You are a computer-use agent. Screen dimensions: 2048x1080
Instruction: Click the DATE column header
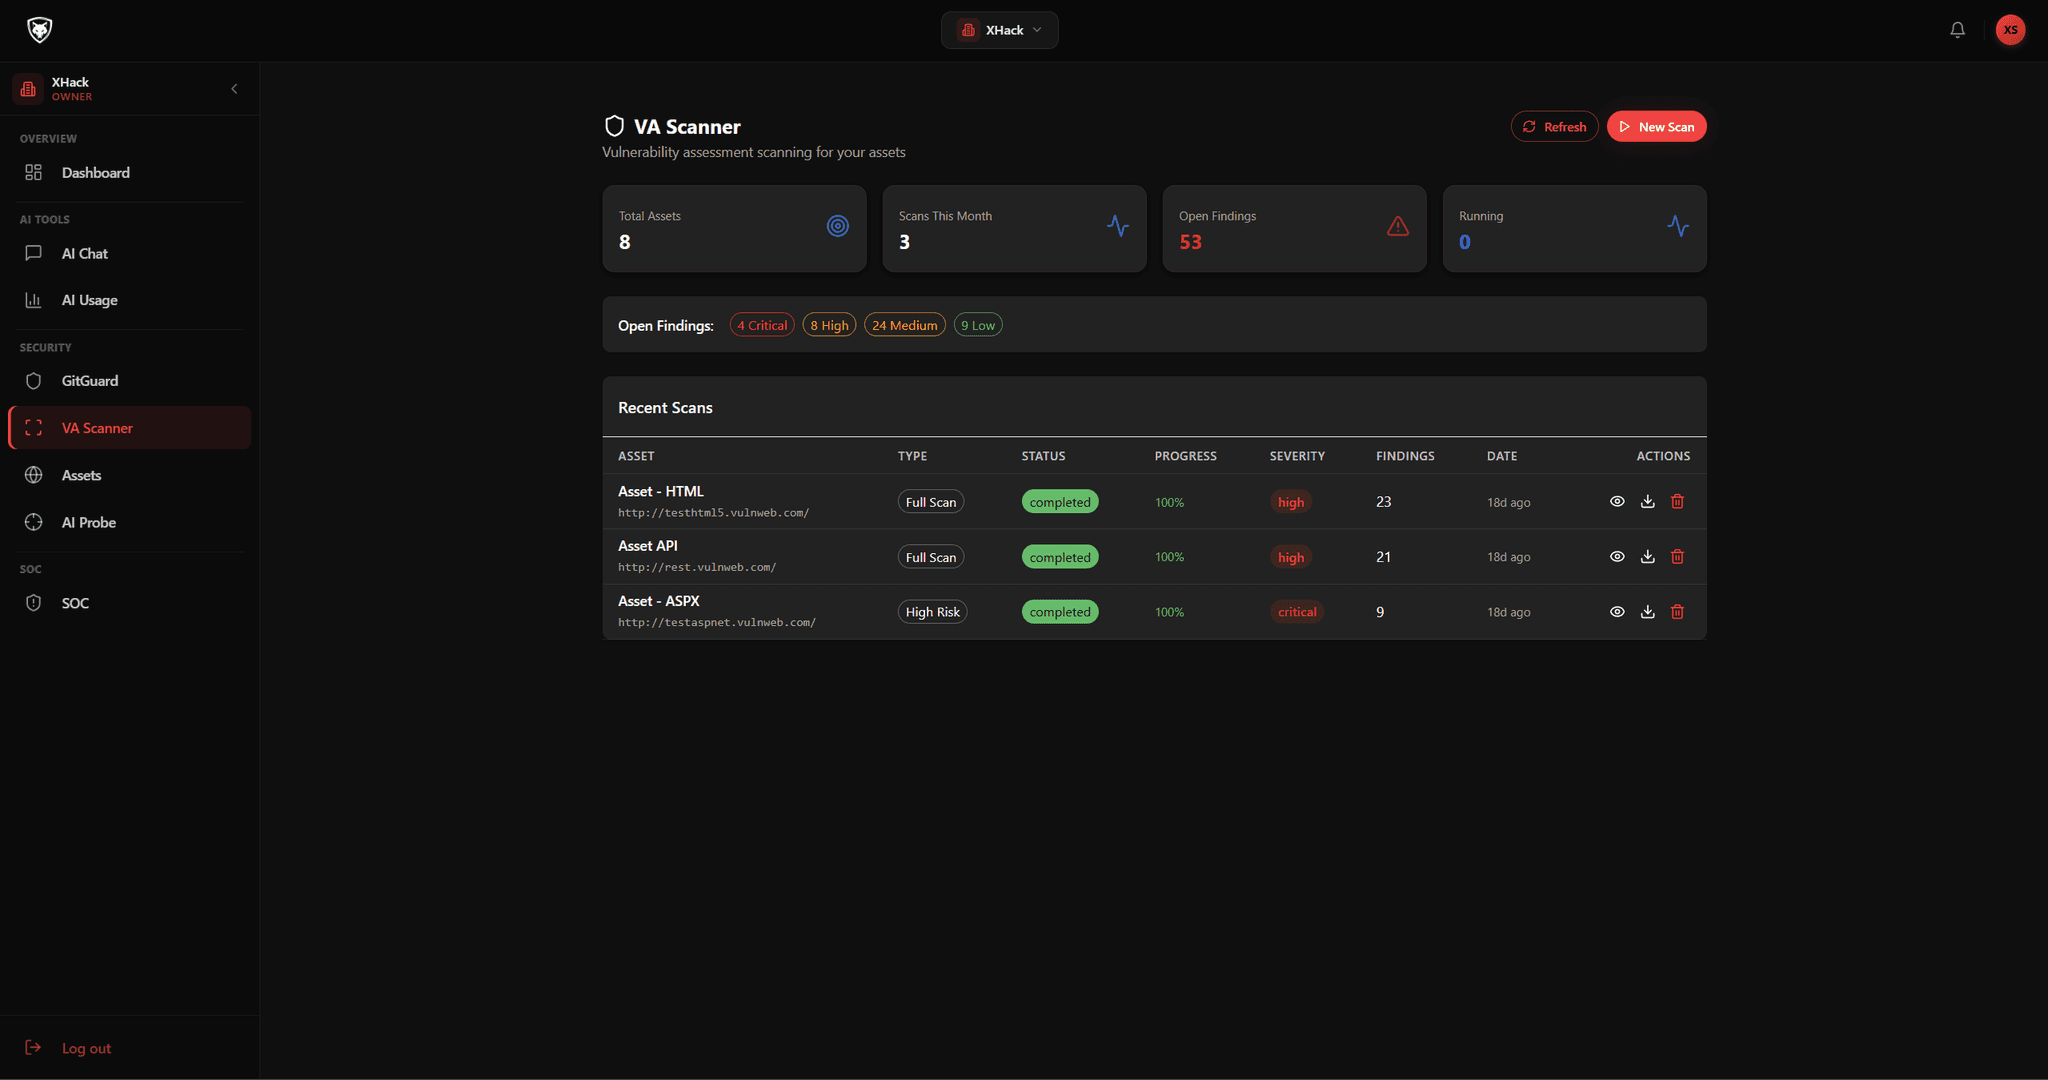[x=1501, y=456]
